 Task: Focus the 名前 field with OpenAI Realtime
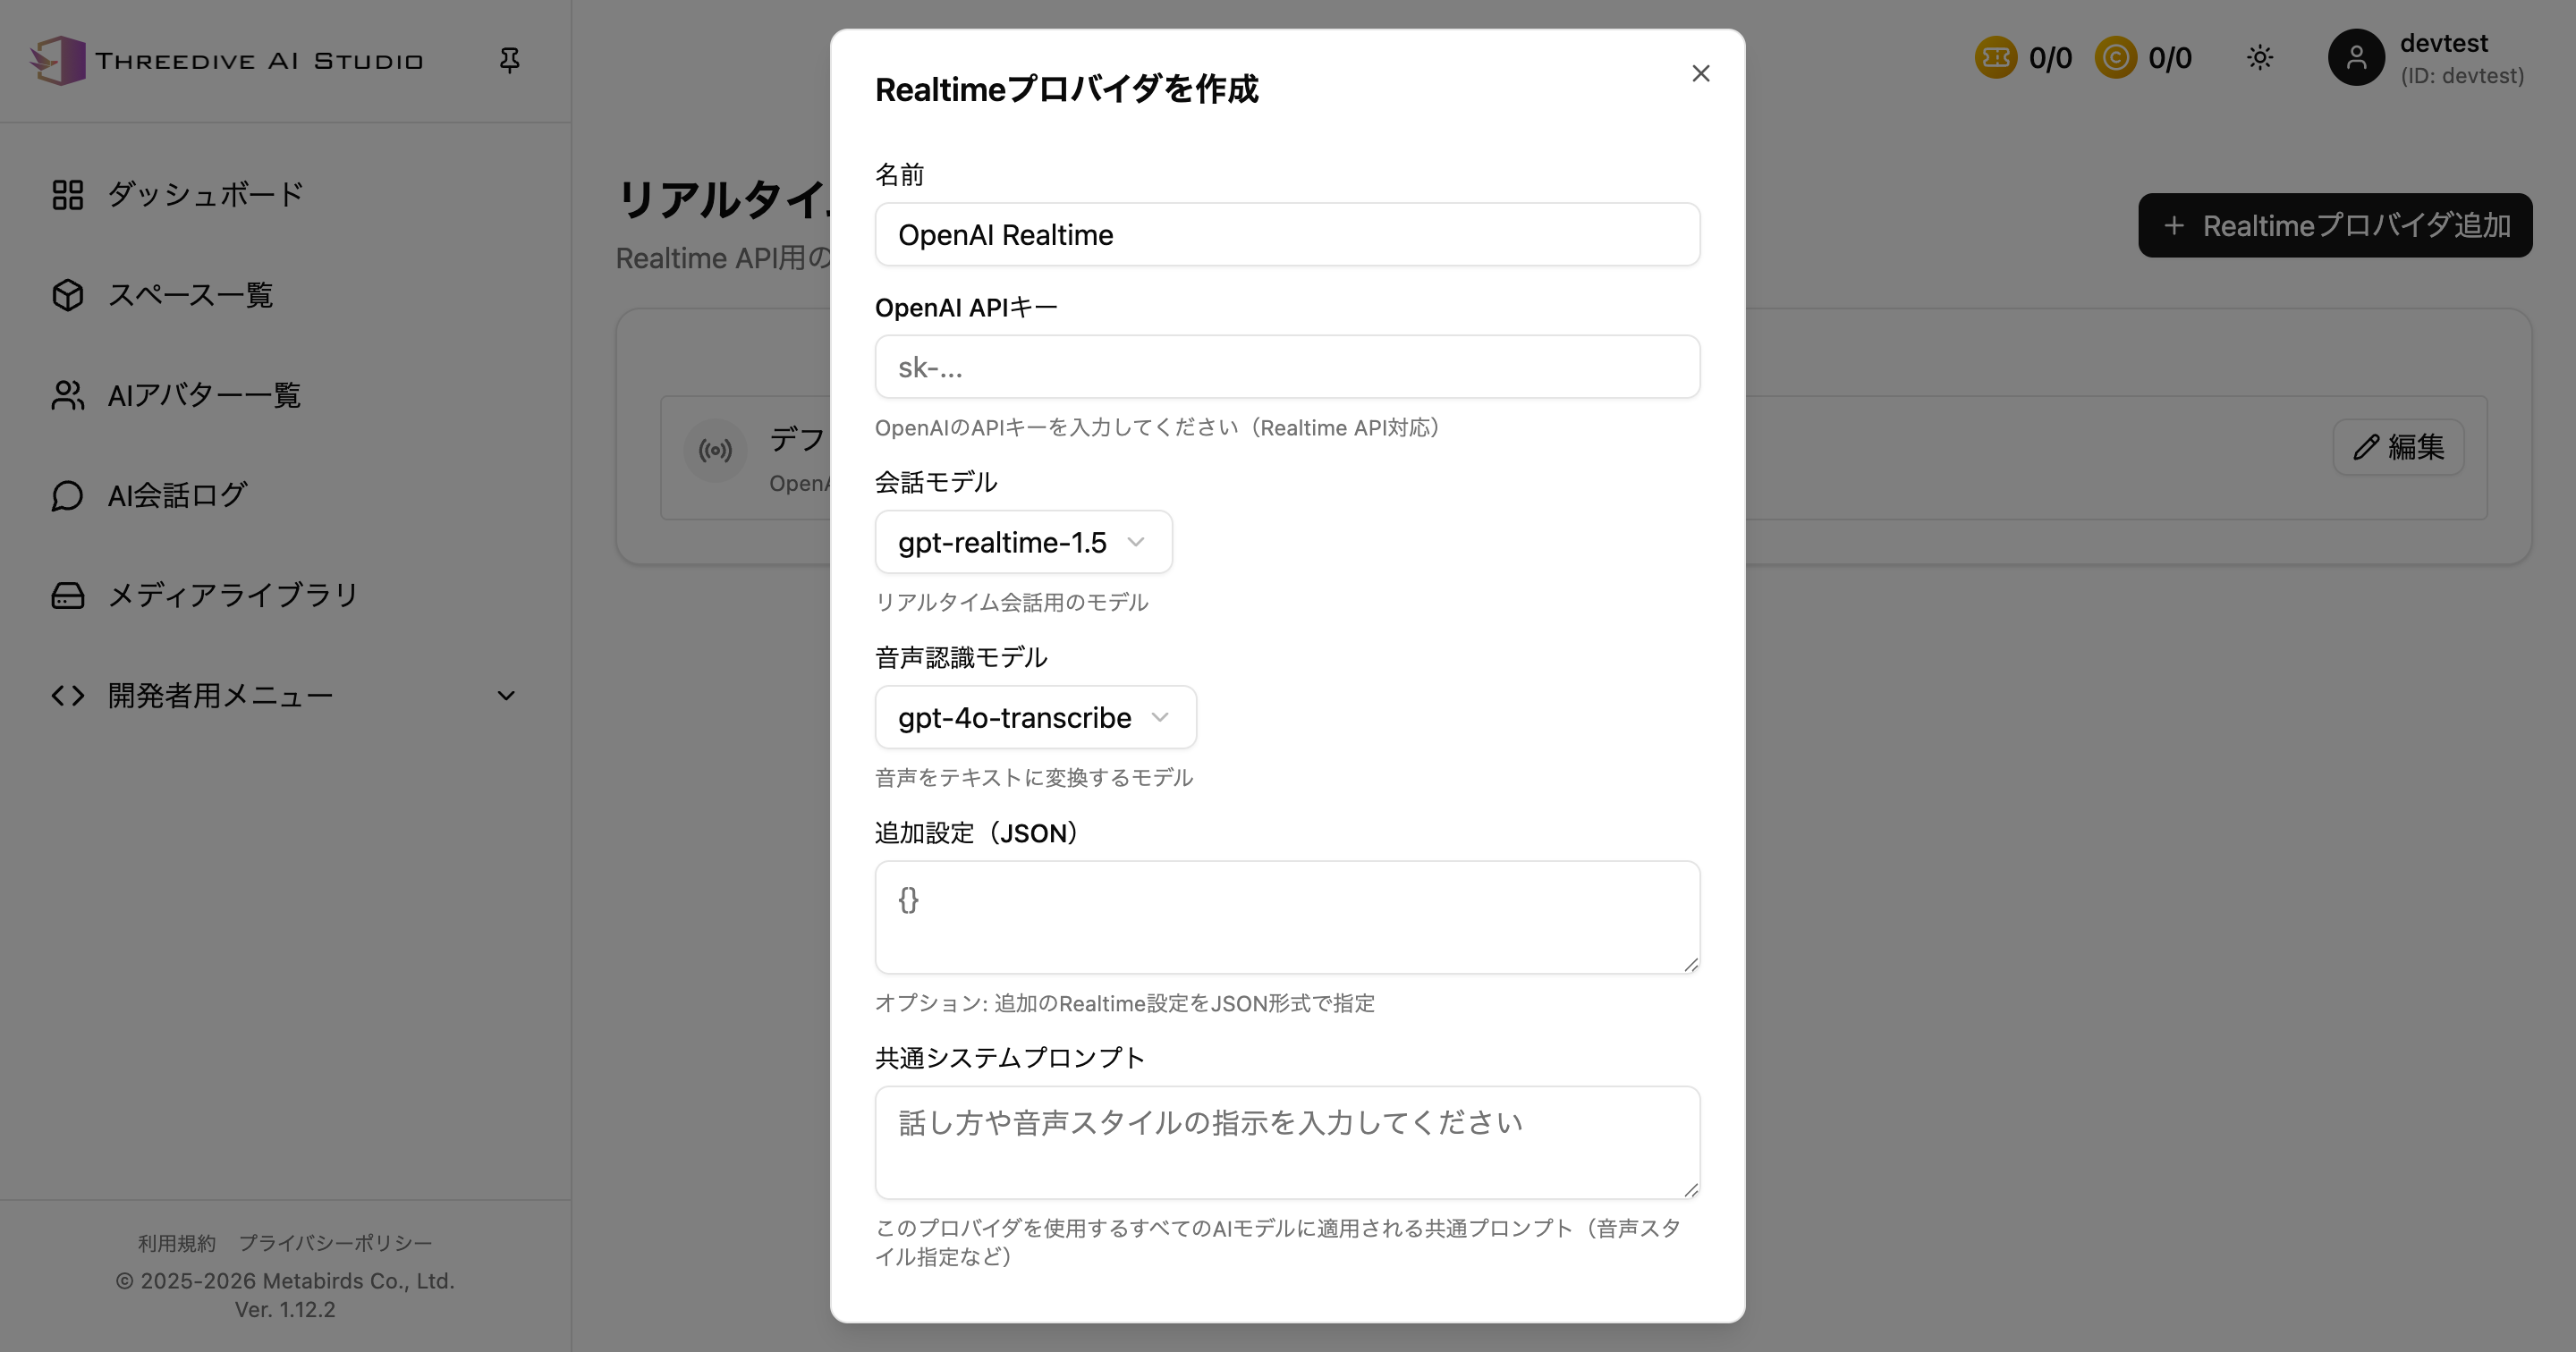click(x=1287, y=234)
